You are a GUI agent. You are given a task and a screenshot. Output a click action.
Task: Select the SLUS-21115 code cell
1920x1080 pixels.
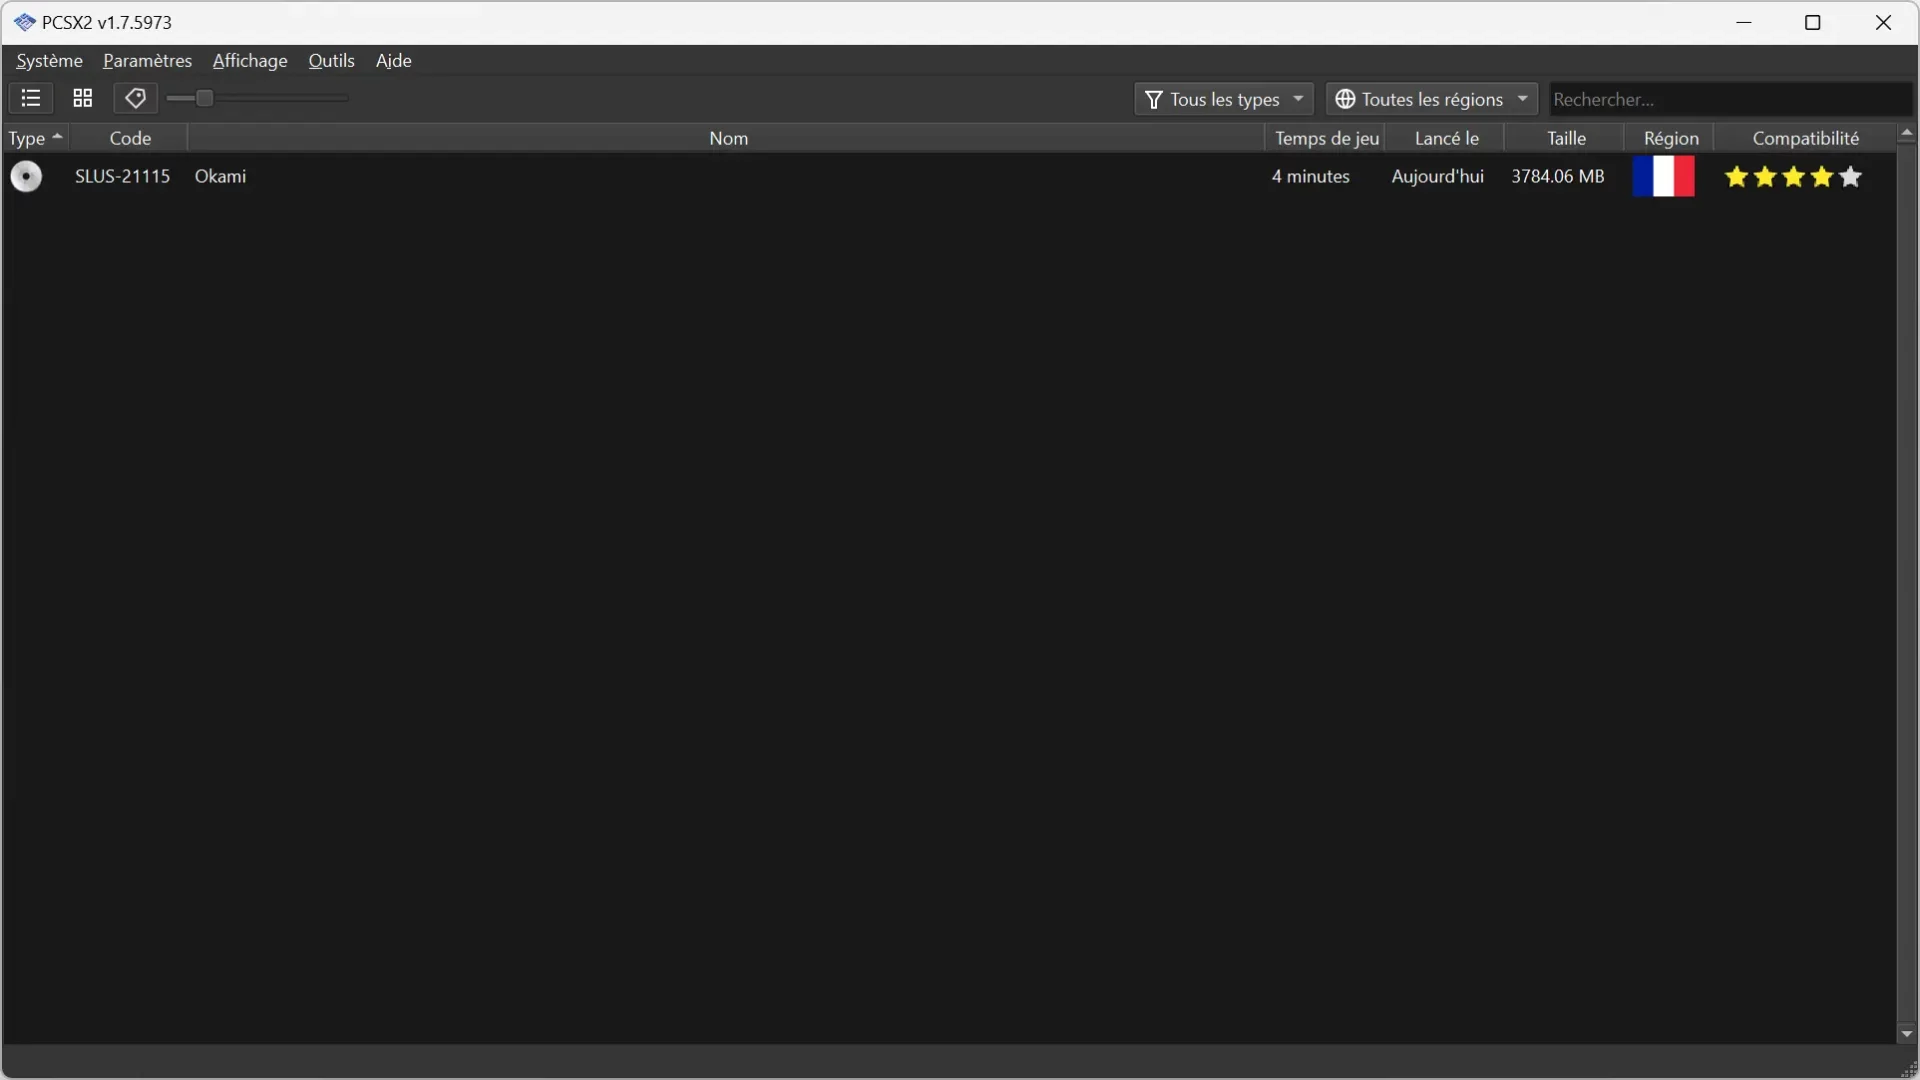[x=122, y=176]
